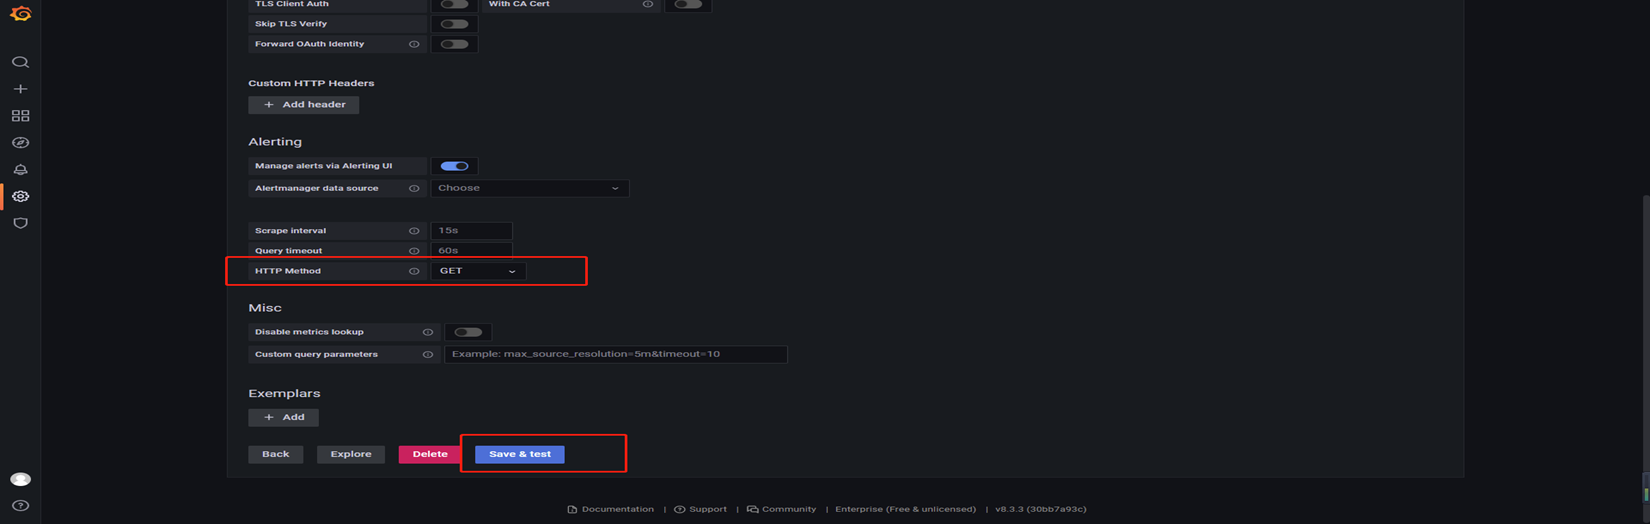
Task: Open the Explore compass icon
Action: point(20,143)
